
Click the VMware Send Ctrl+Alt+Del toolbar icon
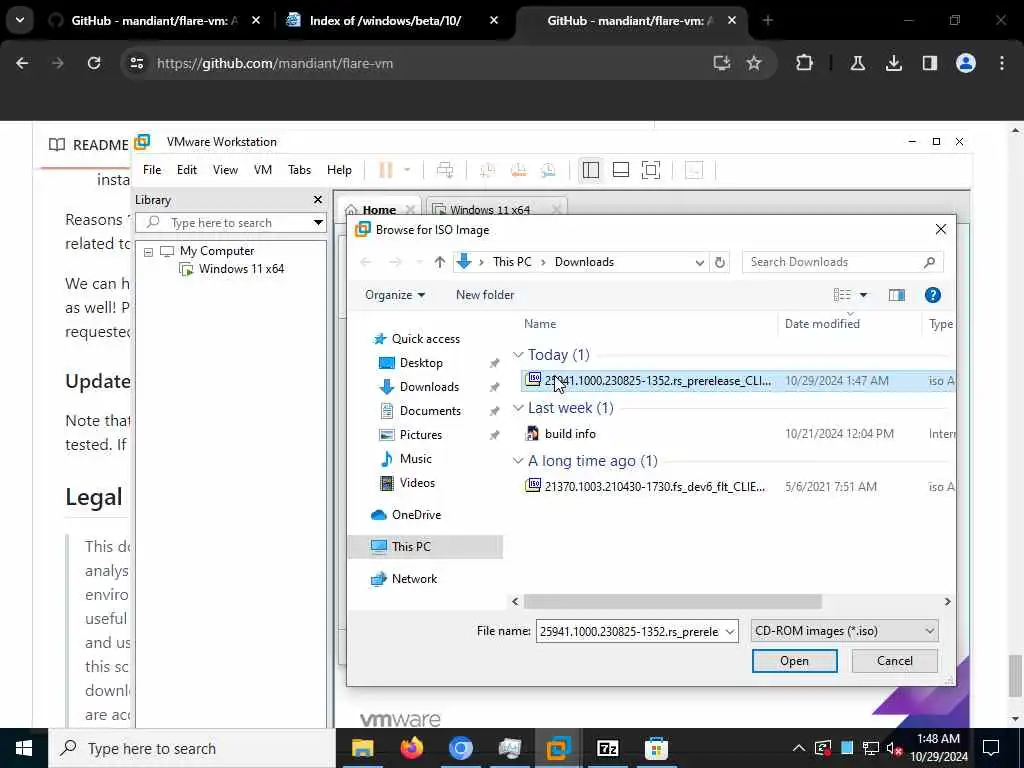click(445, 170)
